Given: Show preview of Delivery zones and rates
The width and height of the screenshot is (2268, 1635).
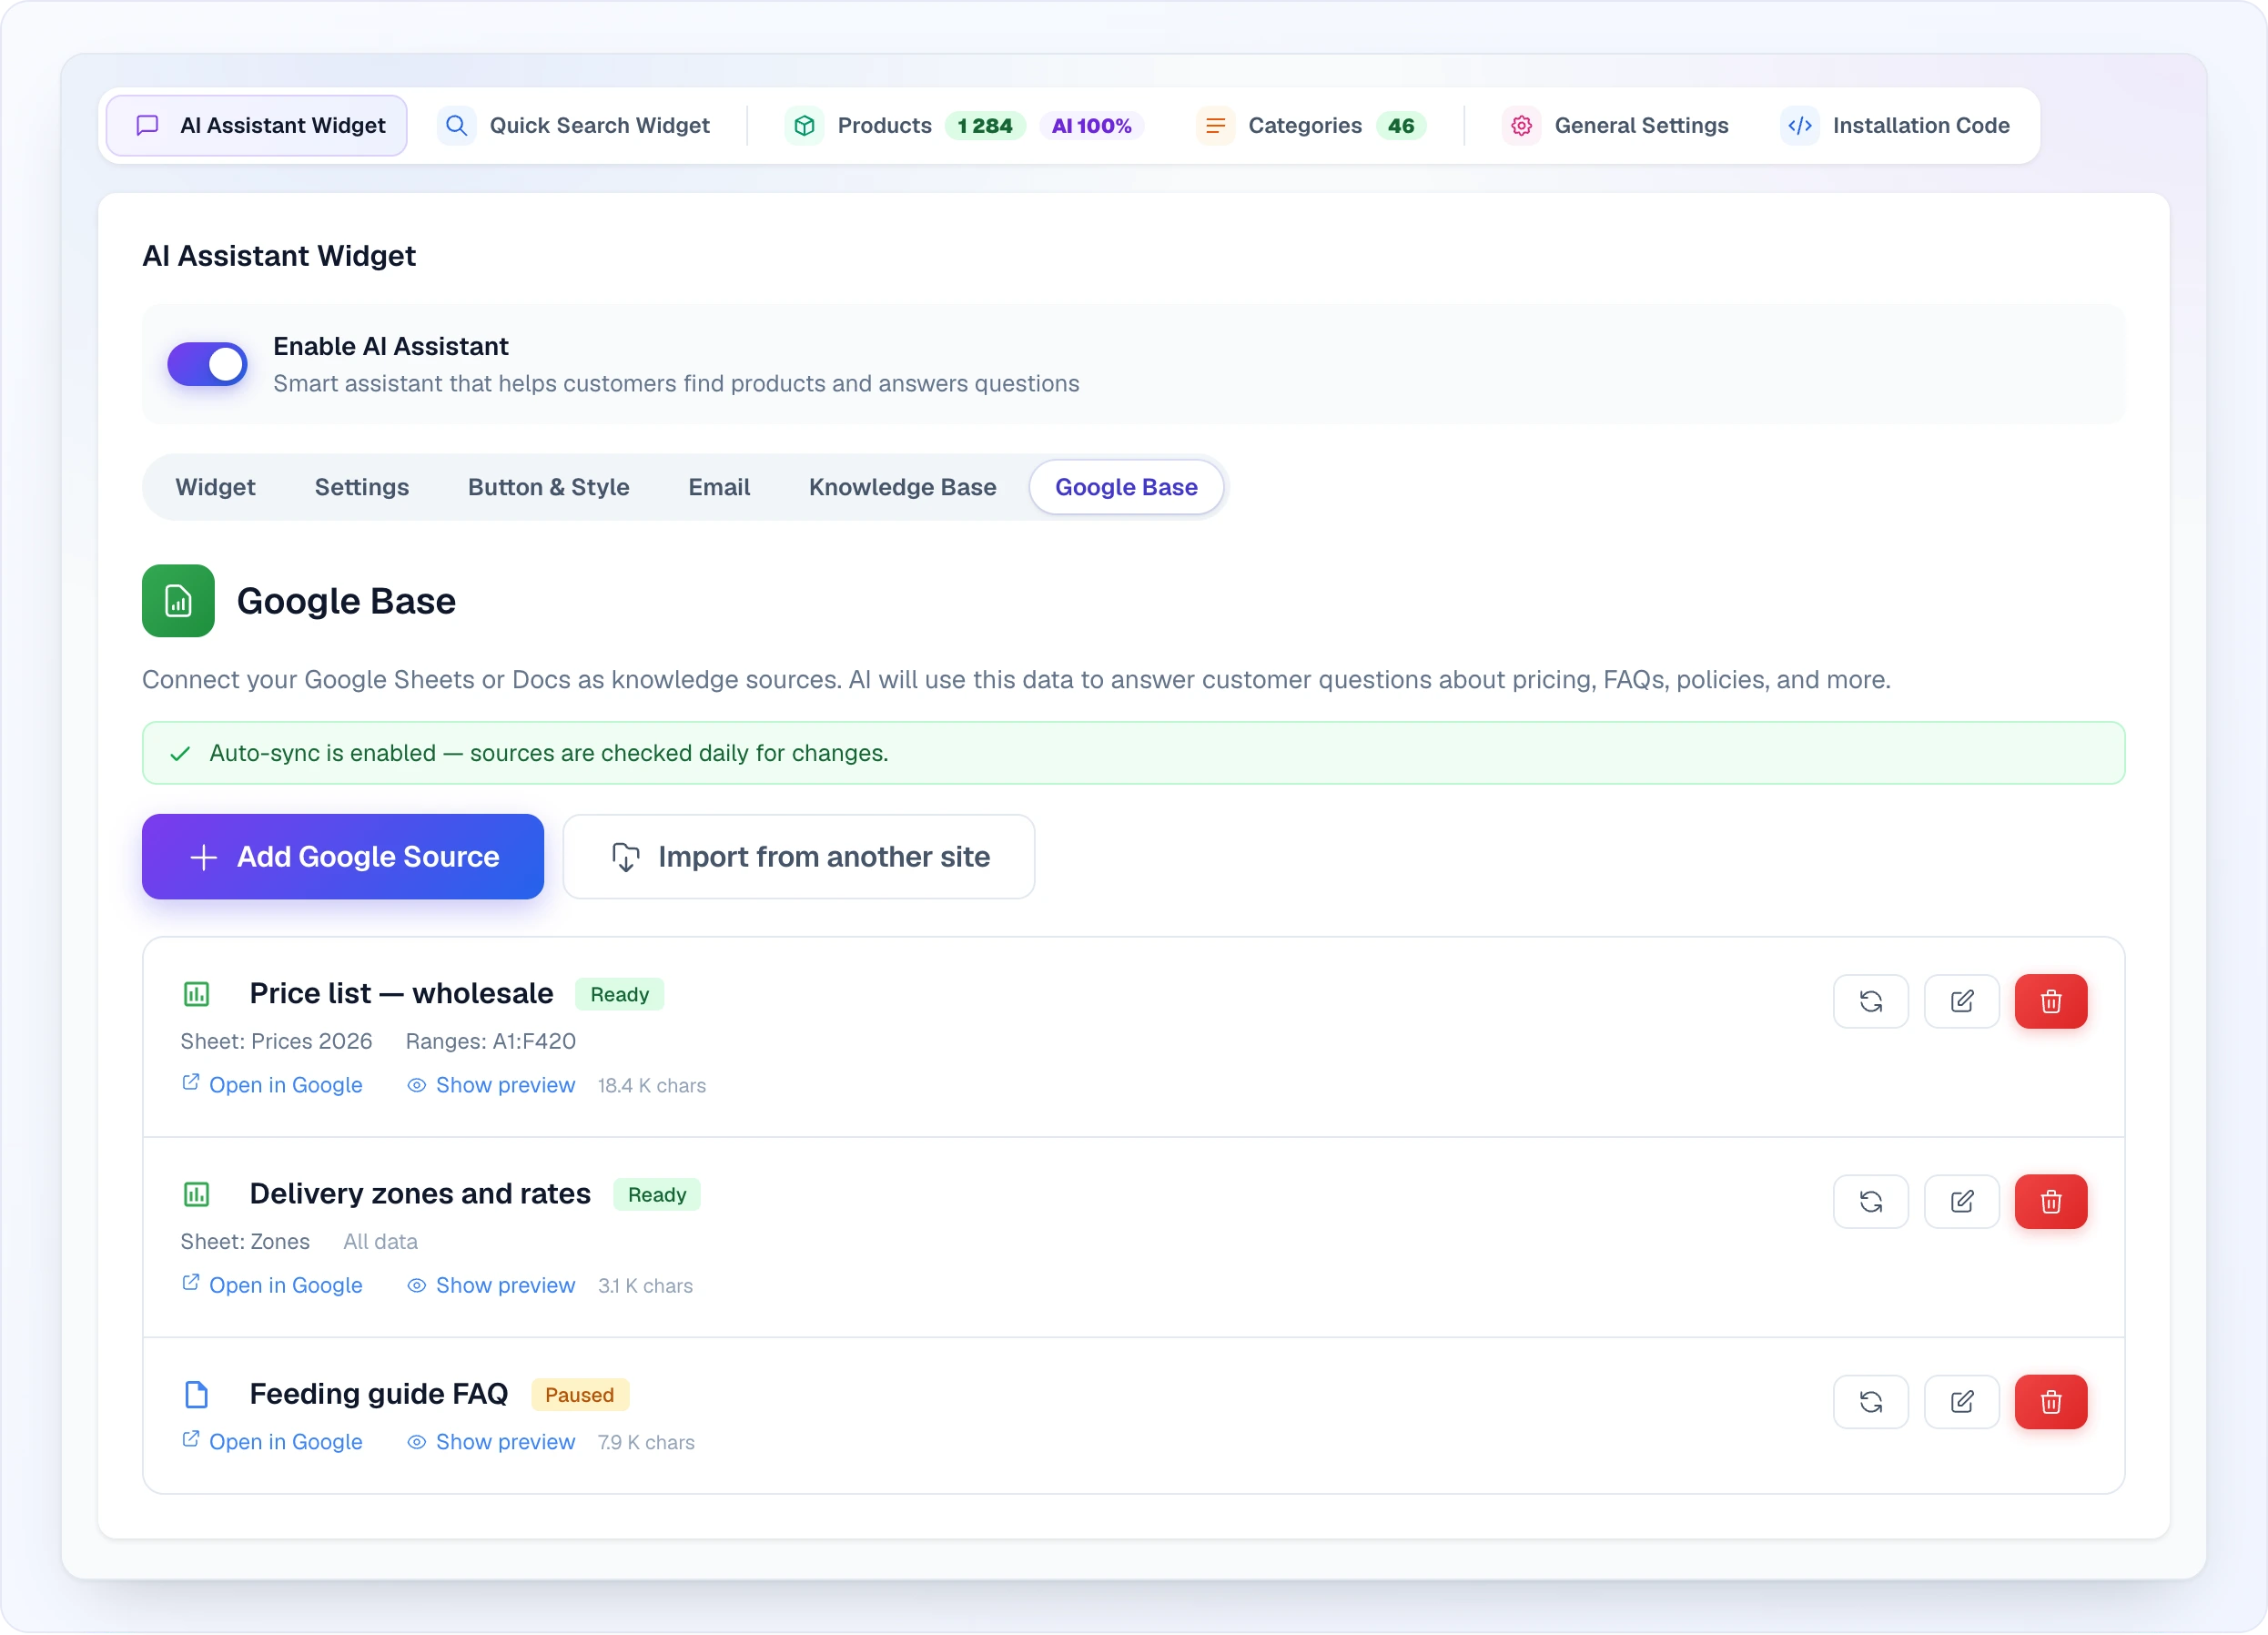Looking at the screenshot, I should [x=491, y=1285].
